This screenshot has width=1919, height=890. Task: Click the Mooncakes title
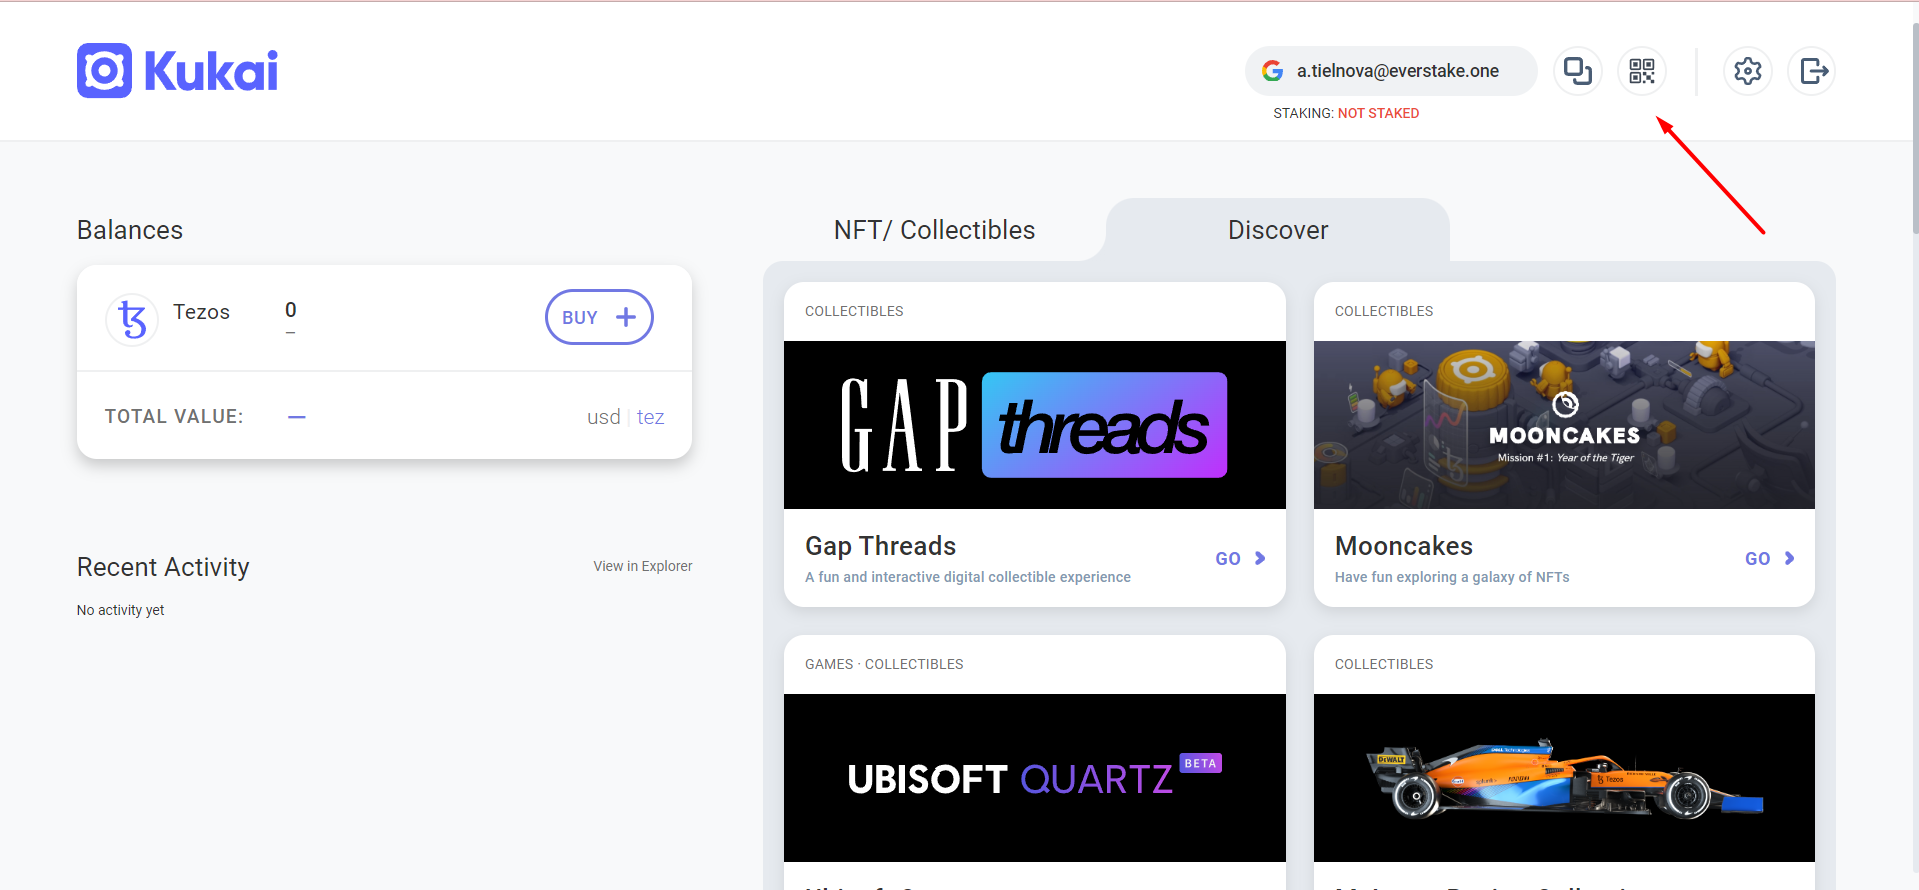[x=1403, y=546]
